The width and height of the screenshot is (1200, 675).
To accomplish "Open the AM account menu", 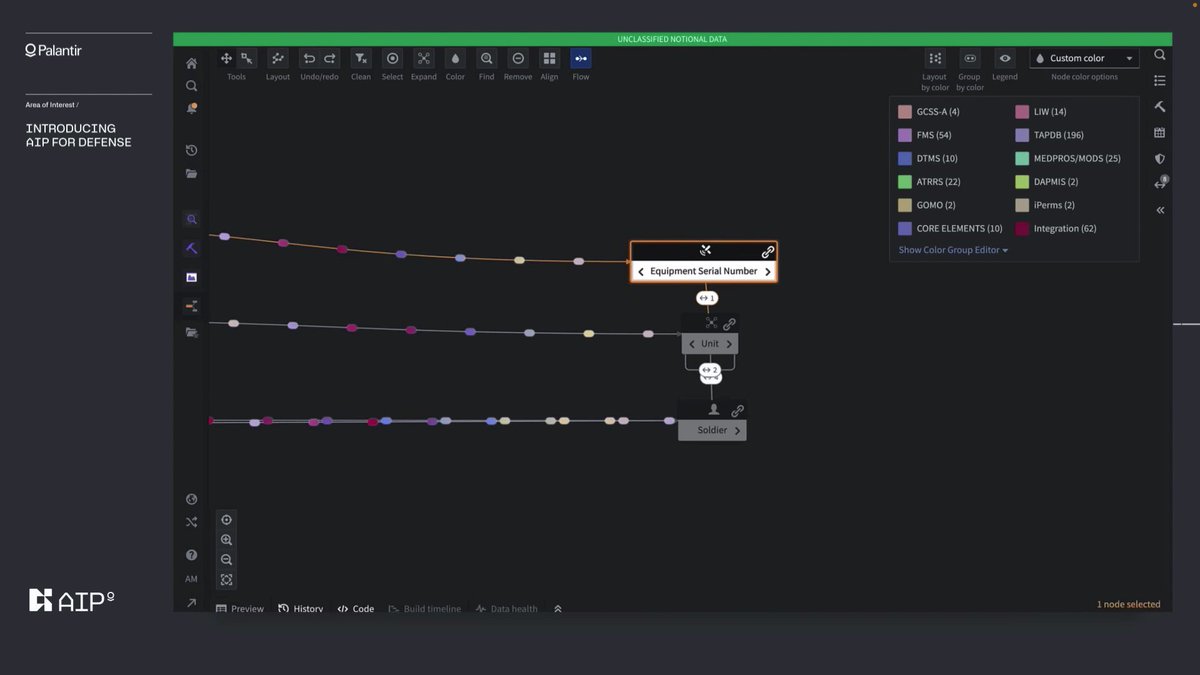I will (191, 579).
